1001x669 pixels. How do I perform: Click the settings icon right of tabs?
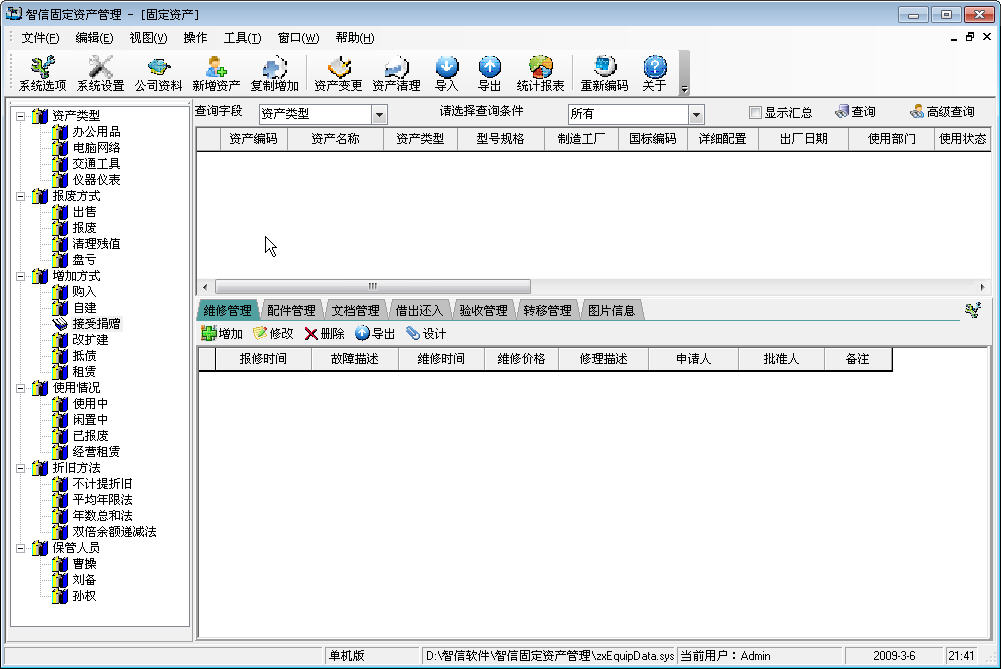tap(973, 310)
